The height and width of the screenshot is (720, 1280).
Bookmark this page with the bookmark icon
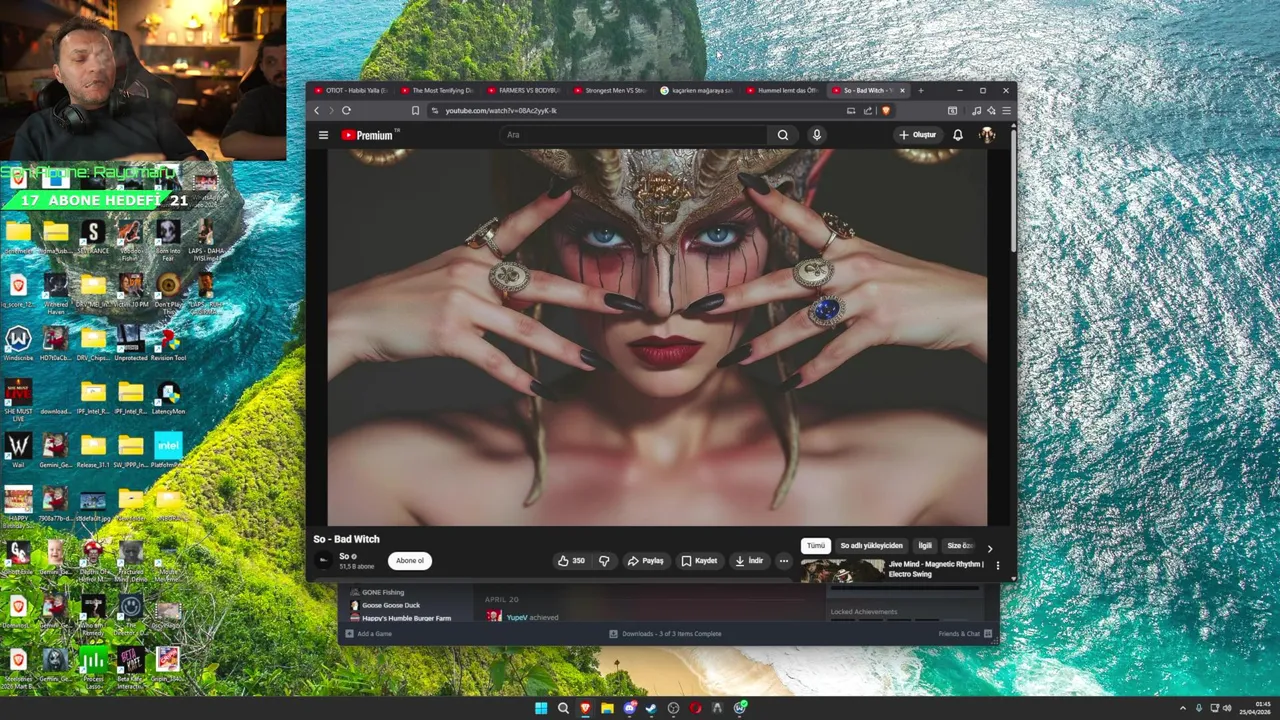pos(415,110)
